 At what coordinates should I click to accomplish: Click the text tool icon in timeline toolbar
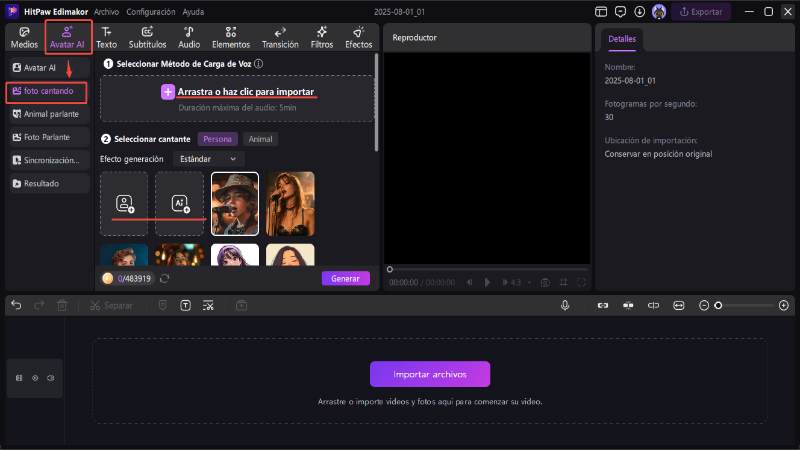(185, 305)
